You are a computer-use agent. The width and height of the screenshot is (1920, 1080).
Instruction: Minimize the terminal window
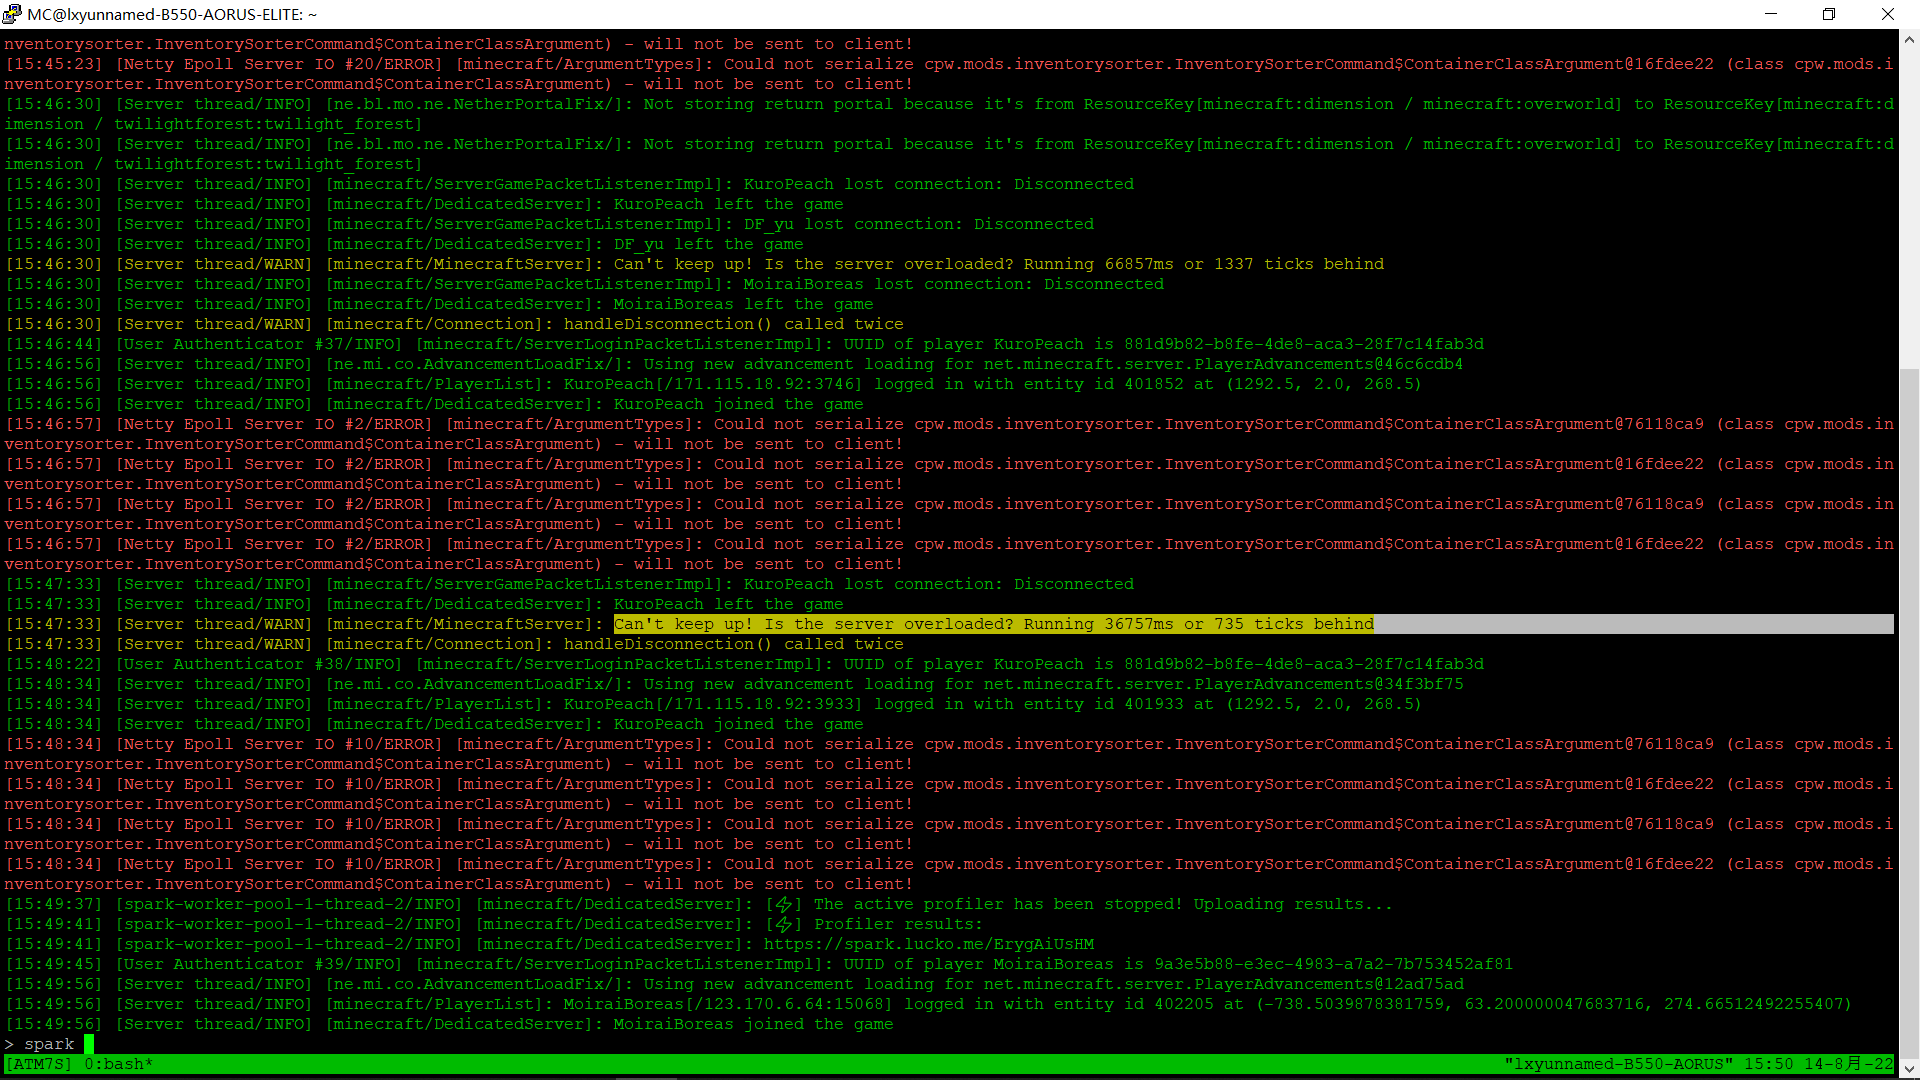1771,14
